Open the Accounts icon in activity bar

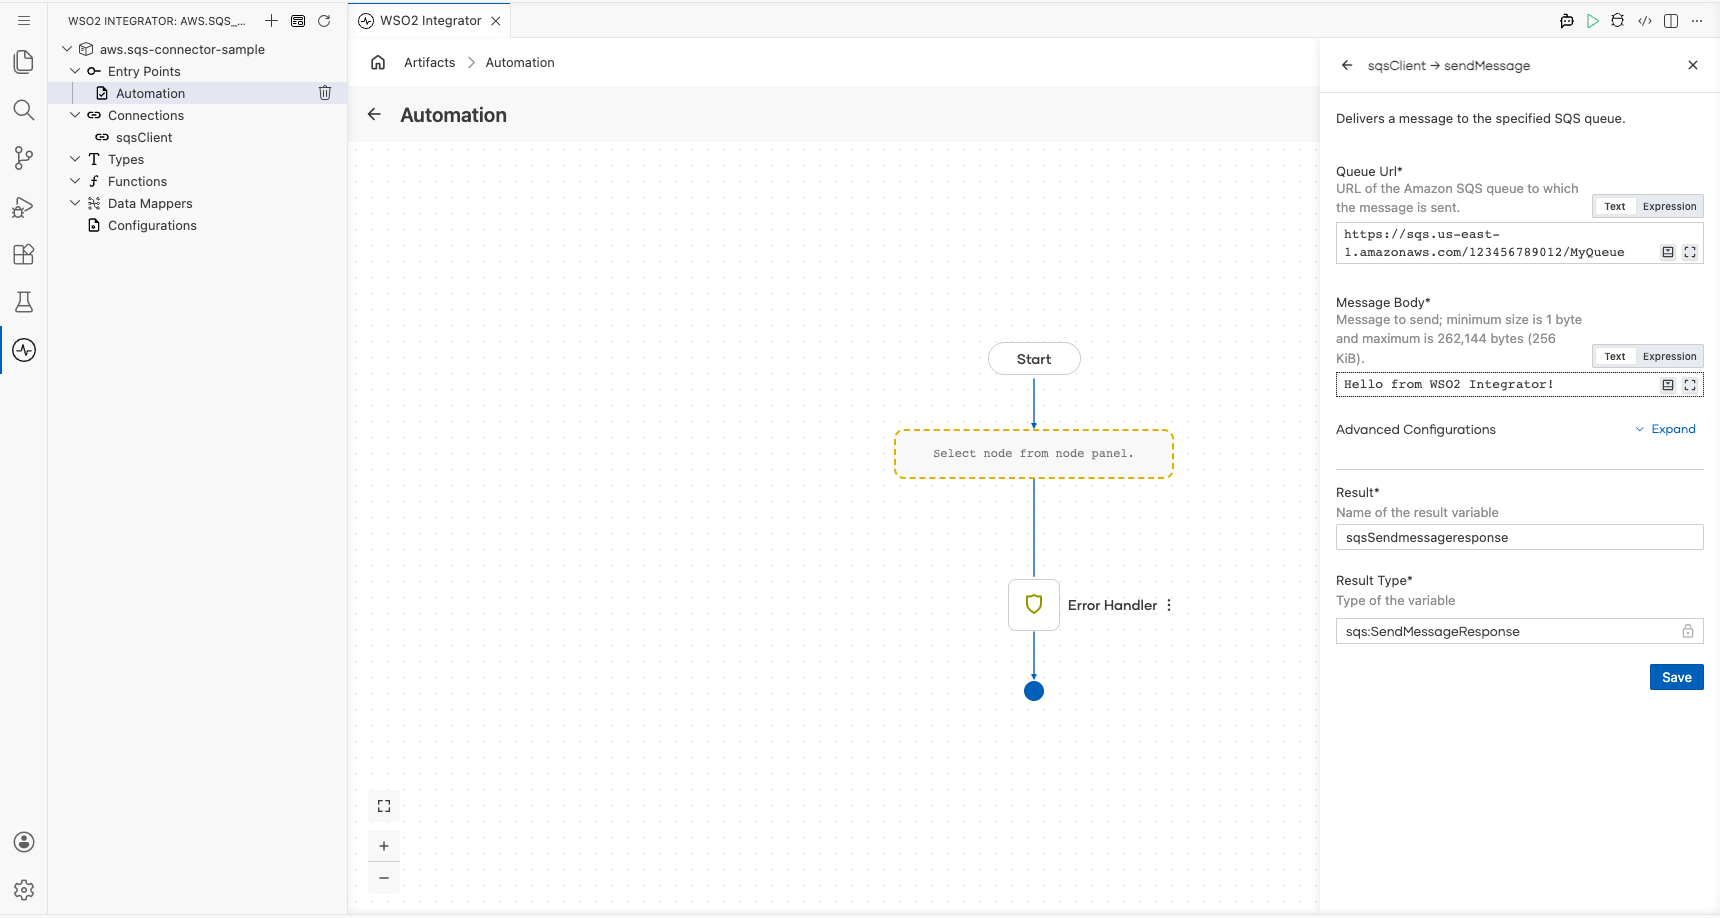tap(24, 842)
